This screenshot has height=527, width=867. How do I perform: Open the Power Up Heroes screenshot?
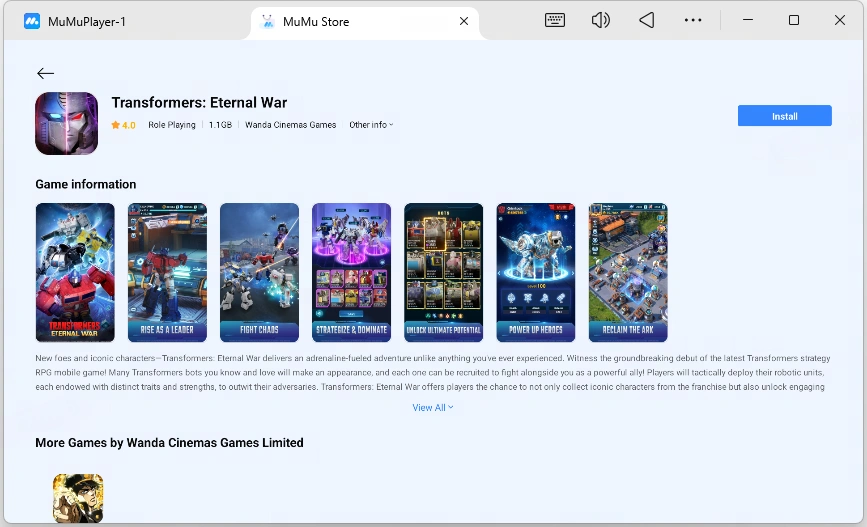(536, 272)
